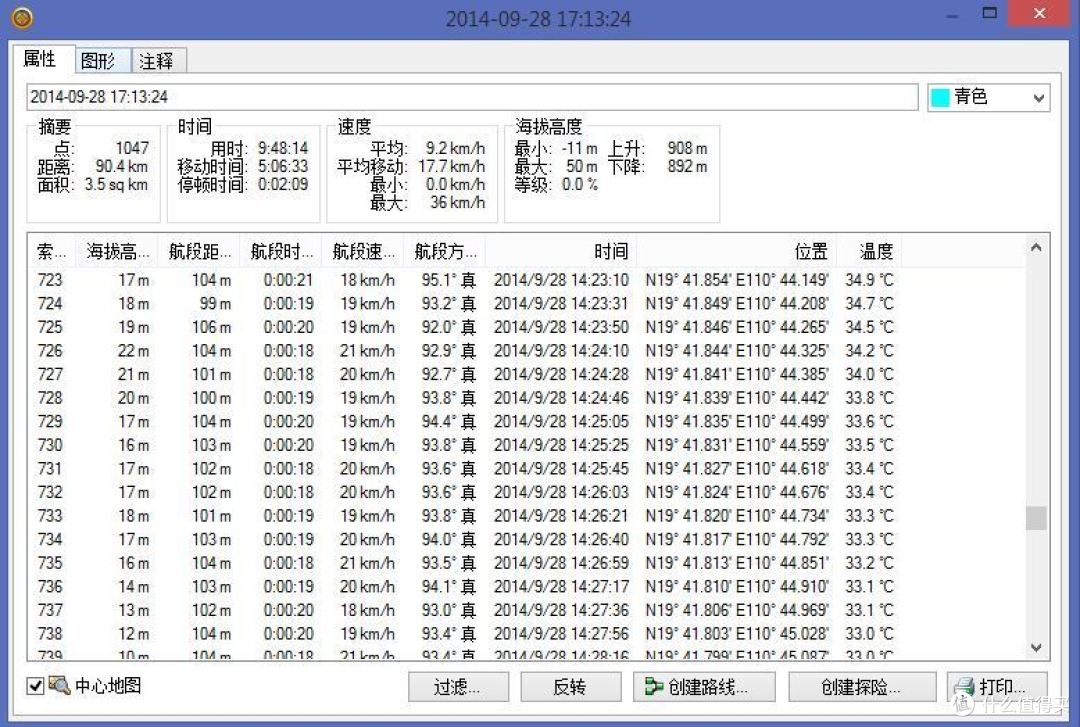Click temperature value 34.9 °C
Screen dimensions: 1080x727
pos(869,280)
